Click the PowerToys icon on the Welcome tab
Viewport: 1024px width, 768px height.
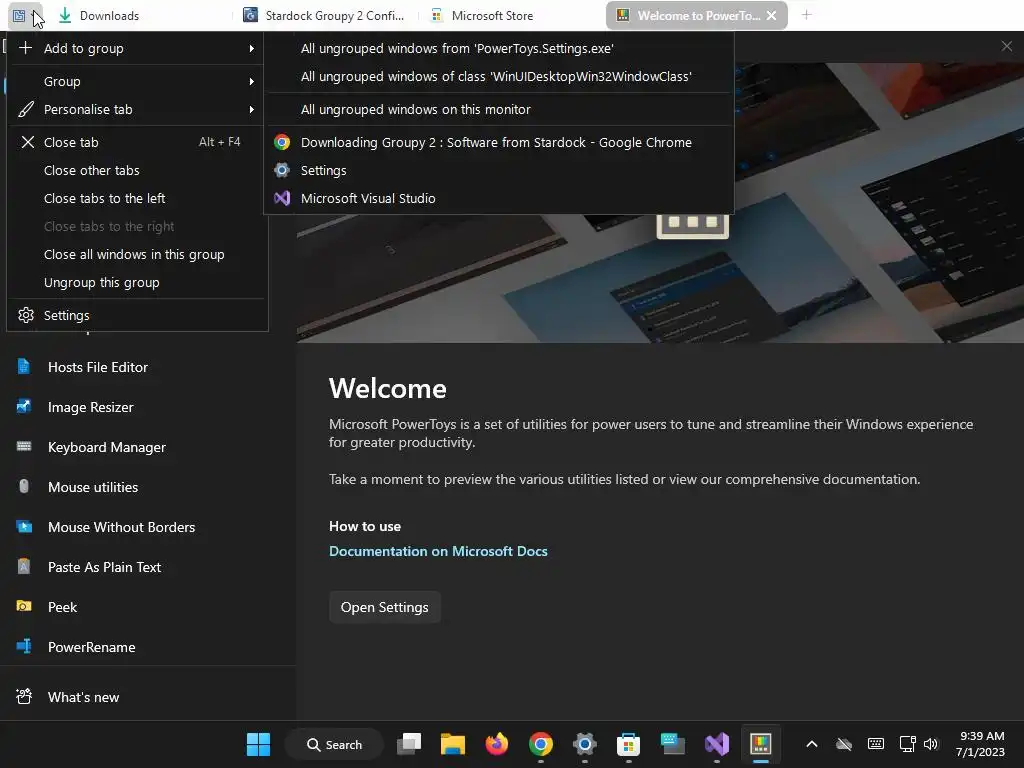tap(623, 15)
